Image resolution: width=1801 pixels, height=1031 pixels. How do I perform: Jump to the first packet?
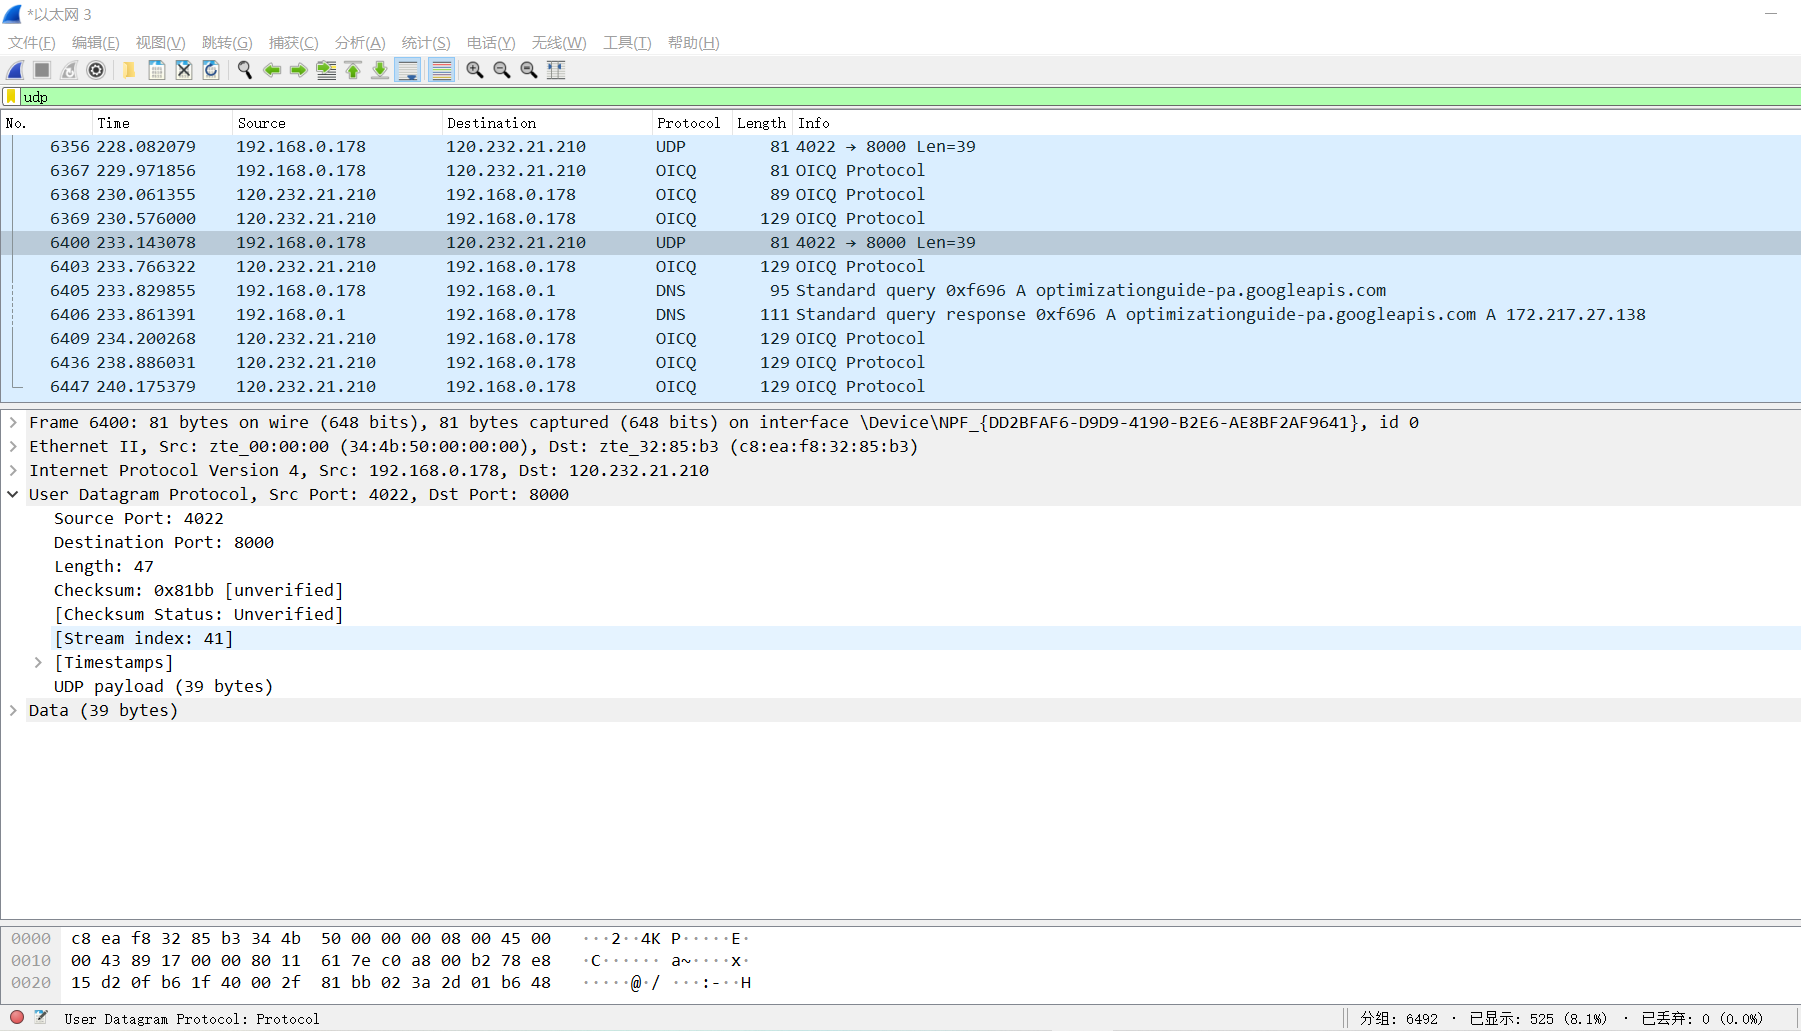click(x=353, y=70)
